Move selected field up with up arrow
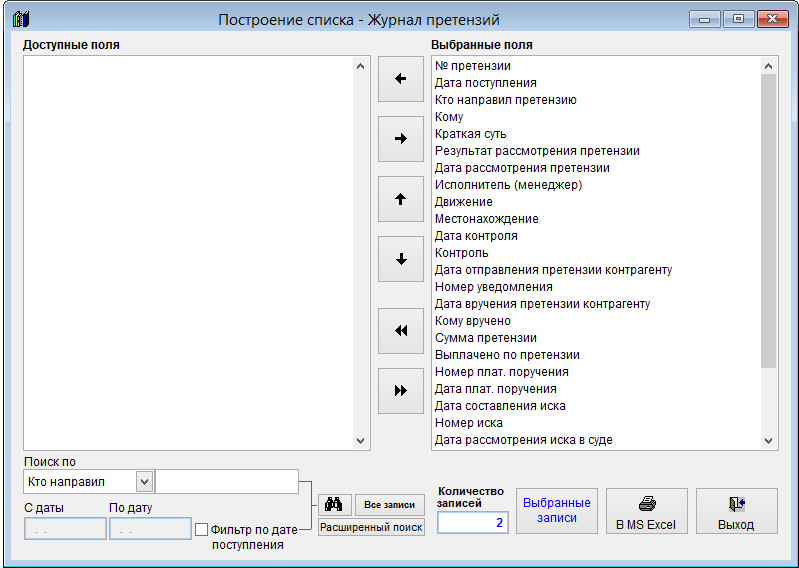 [401, 199]
